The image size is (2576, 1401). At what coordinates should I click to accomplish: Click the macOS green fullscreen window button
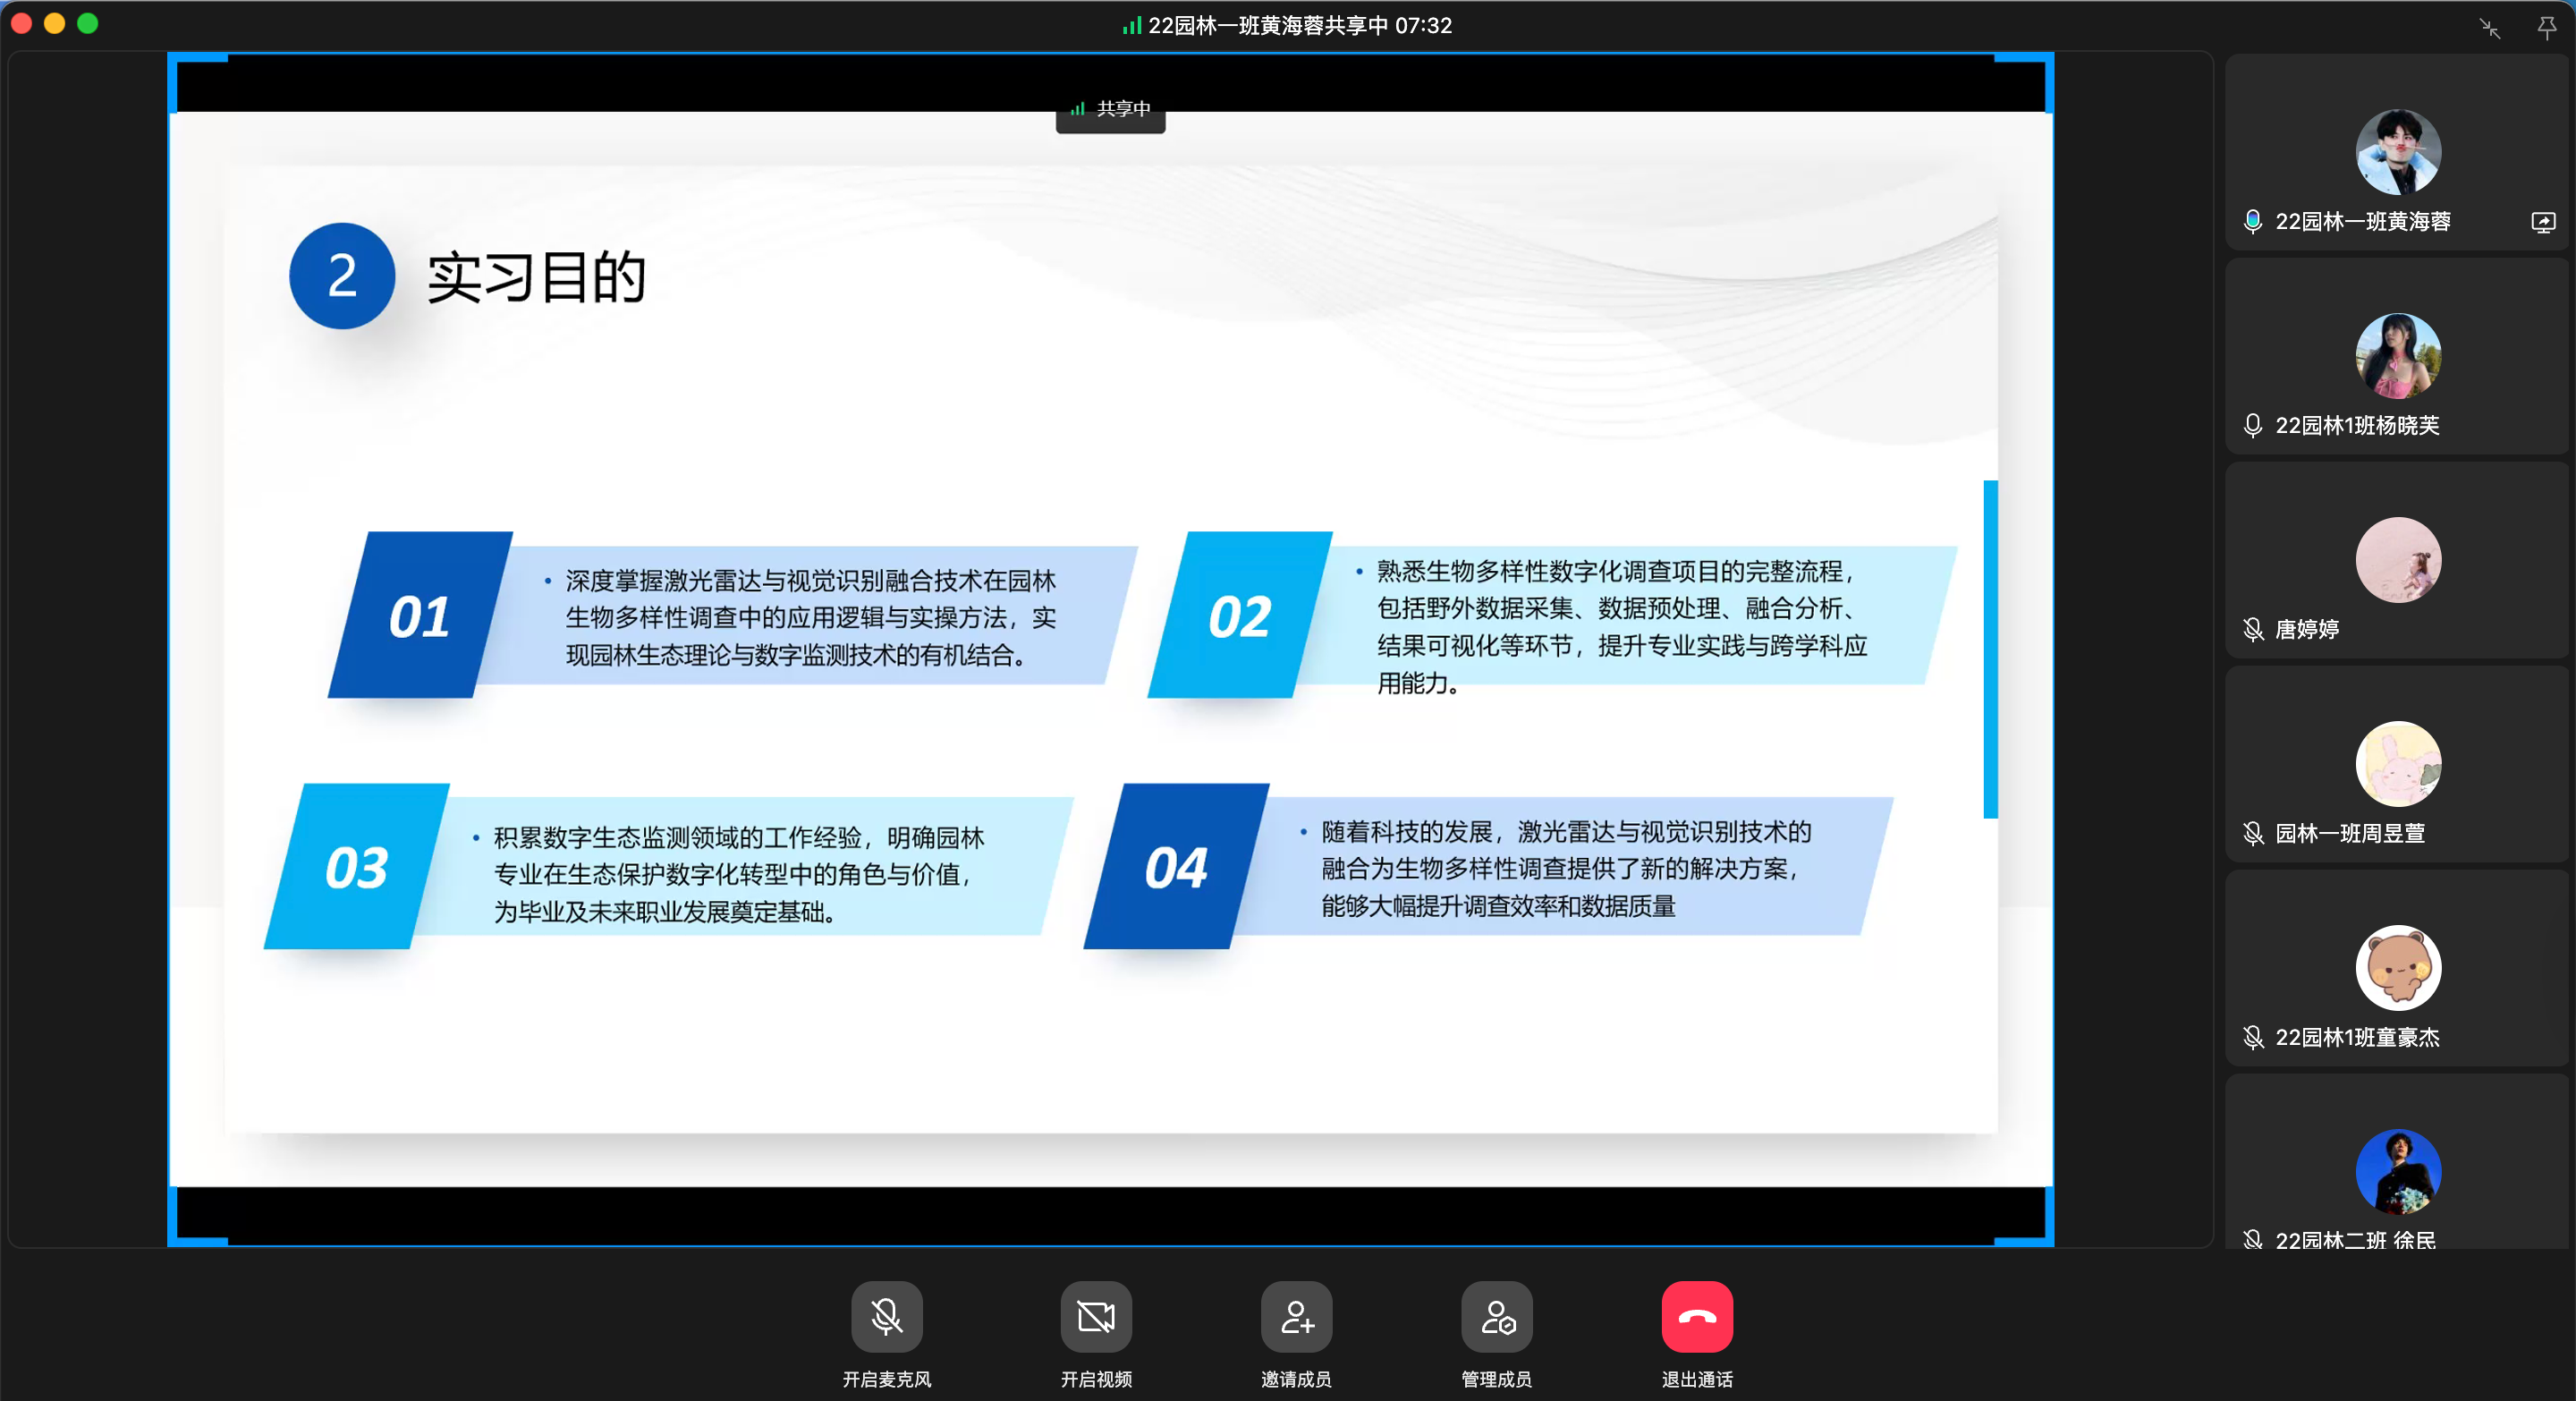(x=88, y=23)
